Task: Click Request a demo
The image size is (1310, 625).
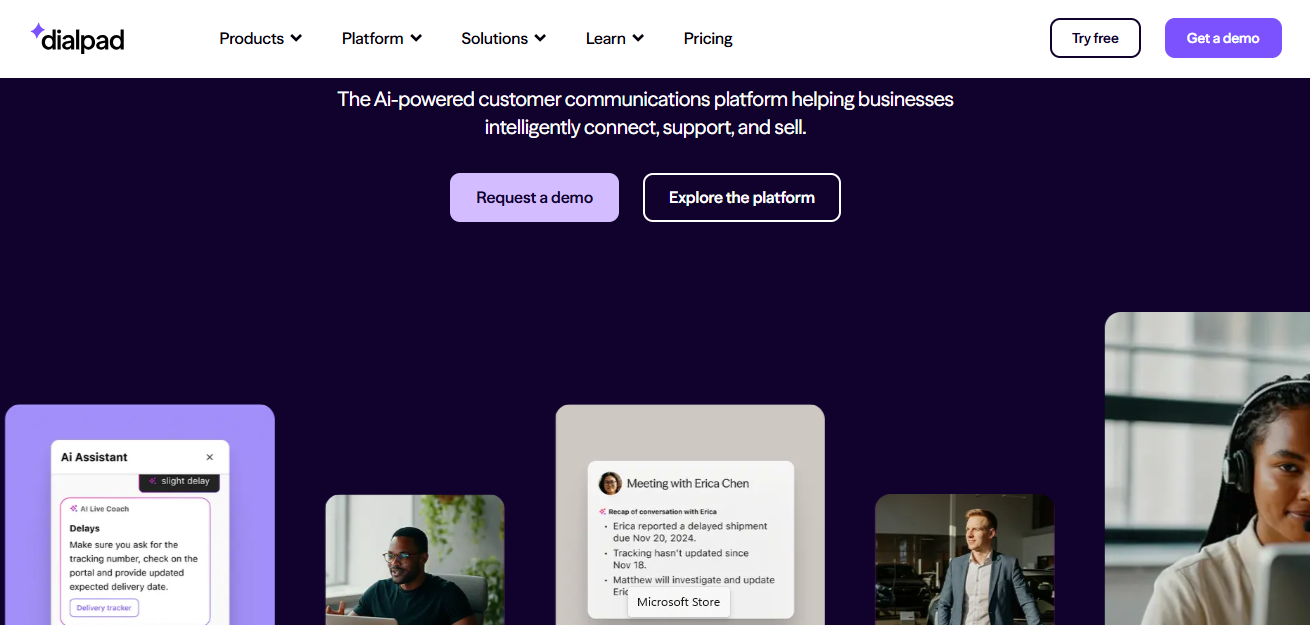Action: [x=534, y=197]
